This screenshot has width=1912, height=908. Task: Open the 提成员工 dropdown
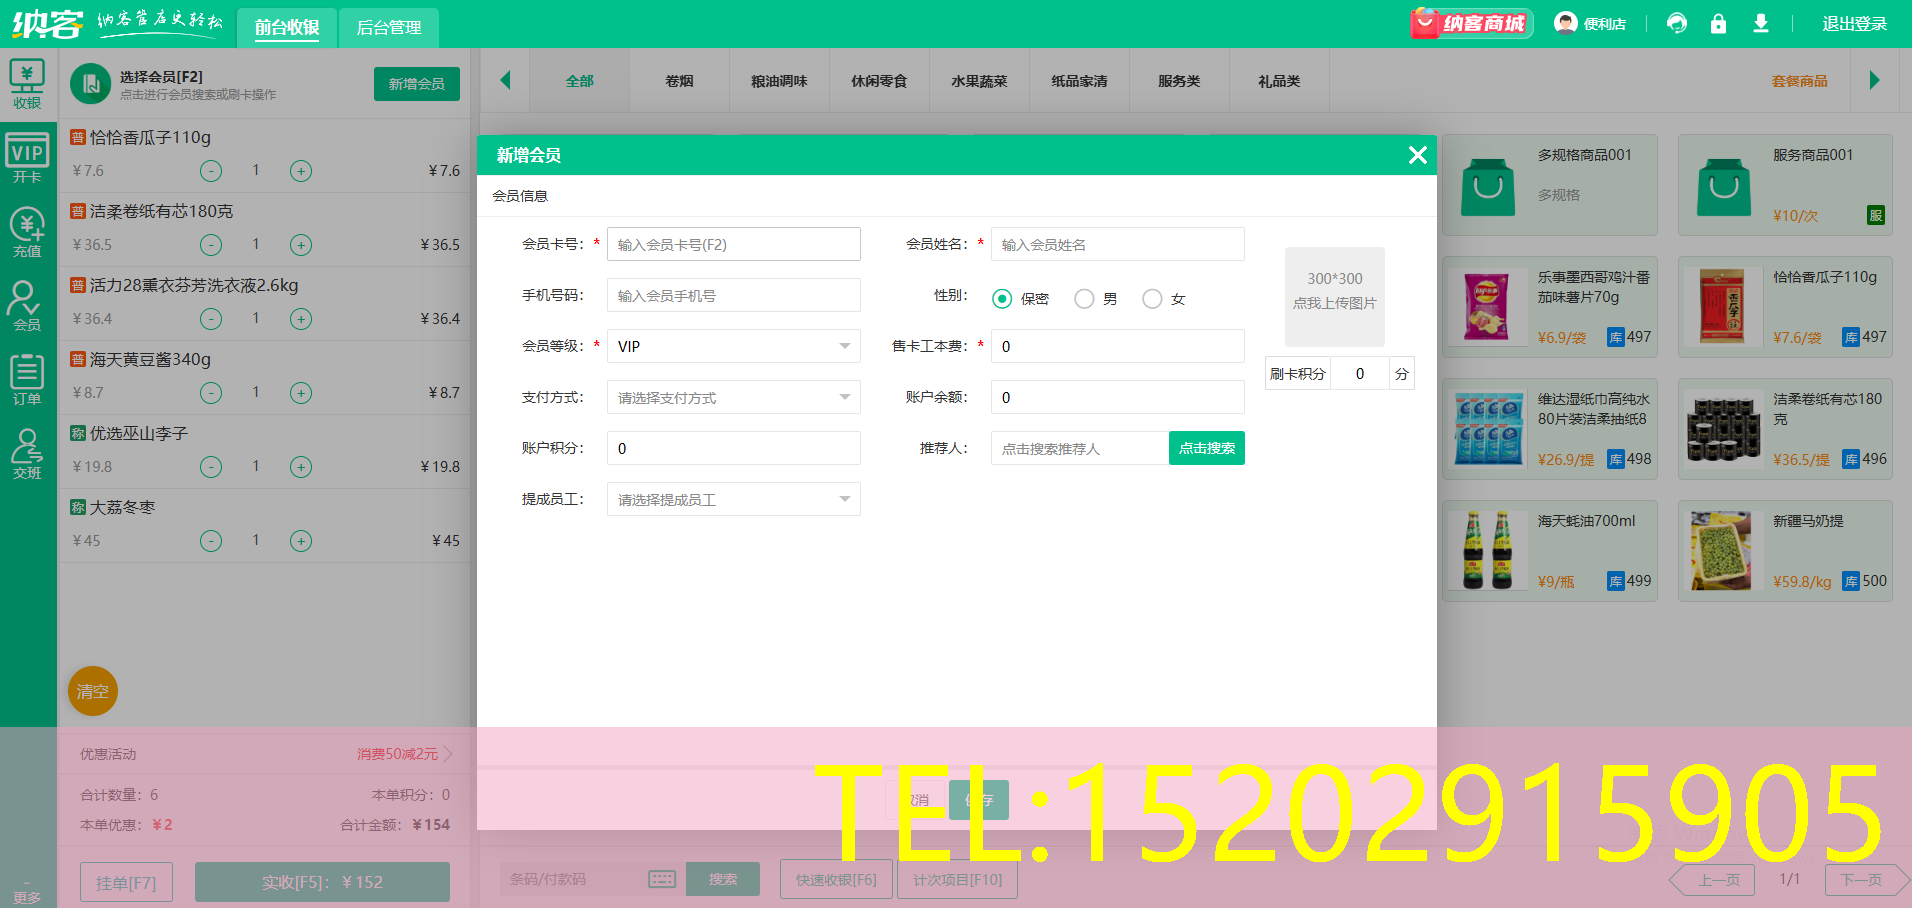click(734, 499)
